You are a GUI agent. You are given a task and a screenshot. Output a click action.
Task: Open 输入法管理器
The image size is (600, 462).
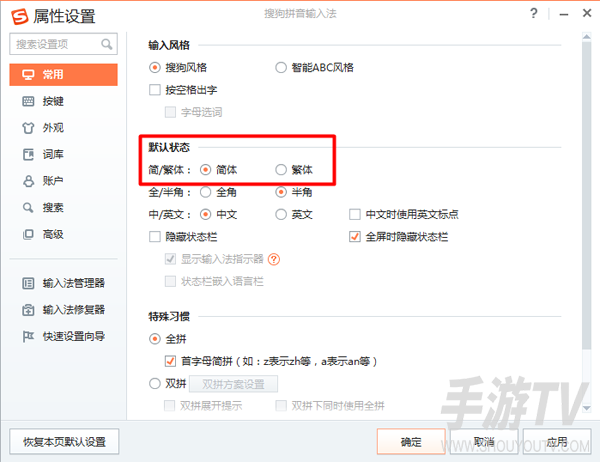(x=63, y=283)
